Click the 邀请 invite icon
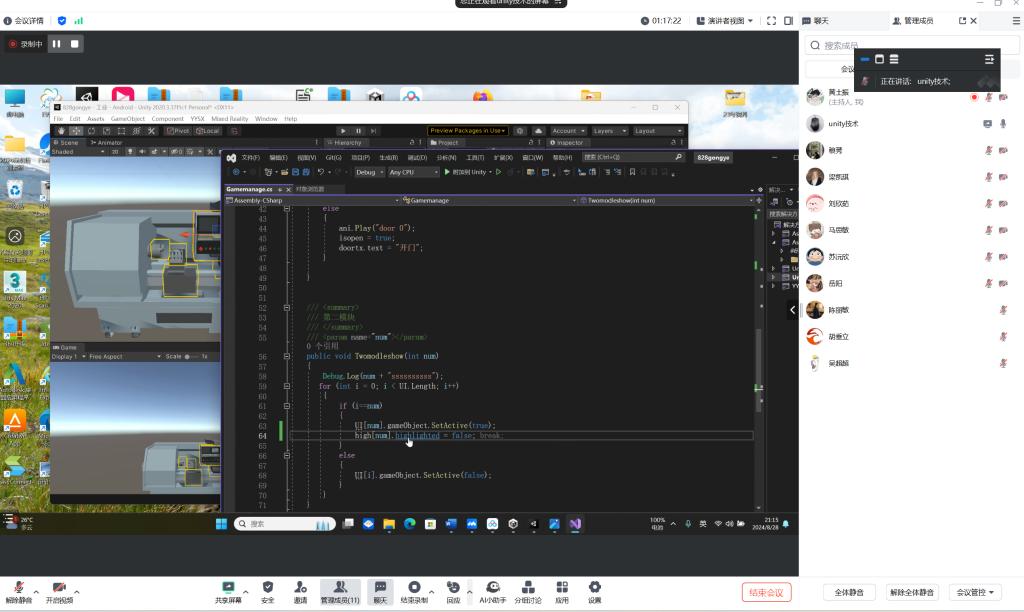Viewport: 1024px width, 612px height. (x=300, y=587)
